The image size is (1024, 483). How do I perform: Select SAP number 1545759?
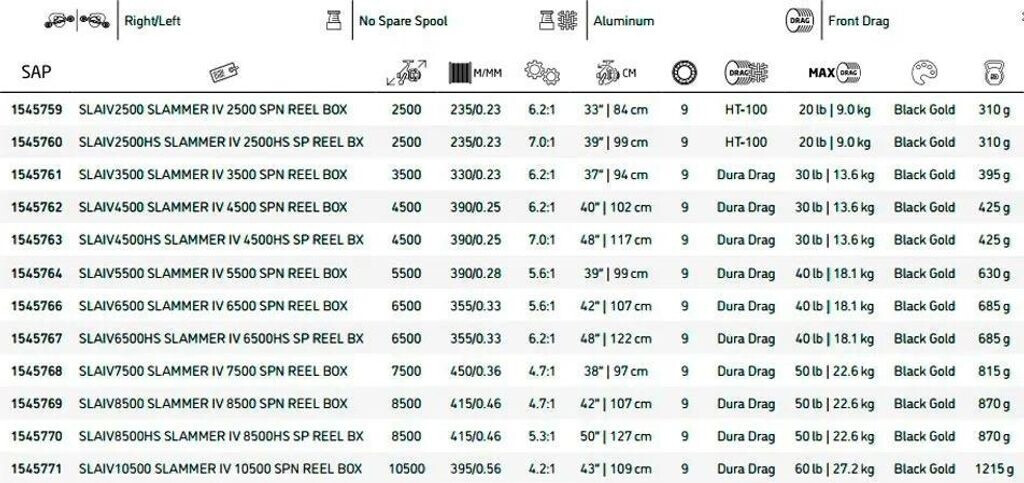pyautogui.click(x=36, y=110)
